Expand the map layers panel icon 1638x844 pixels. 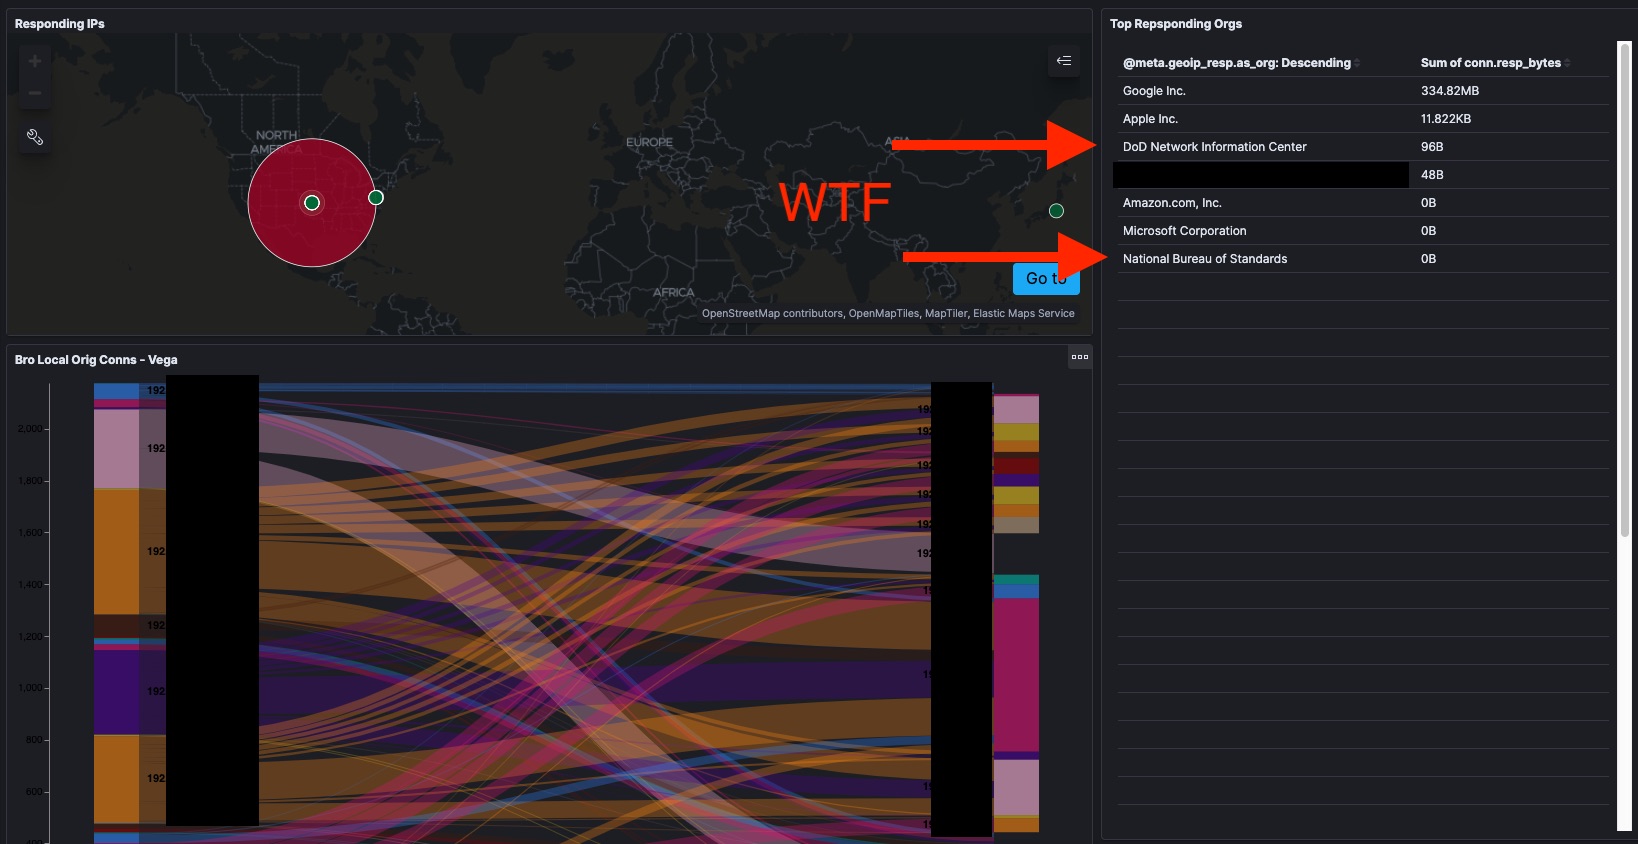1063,61
